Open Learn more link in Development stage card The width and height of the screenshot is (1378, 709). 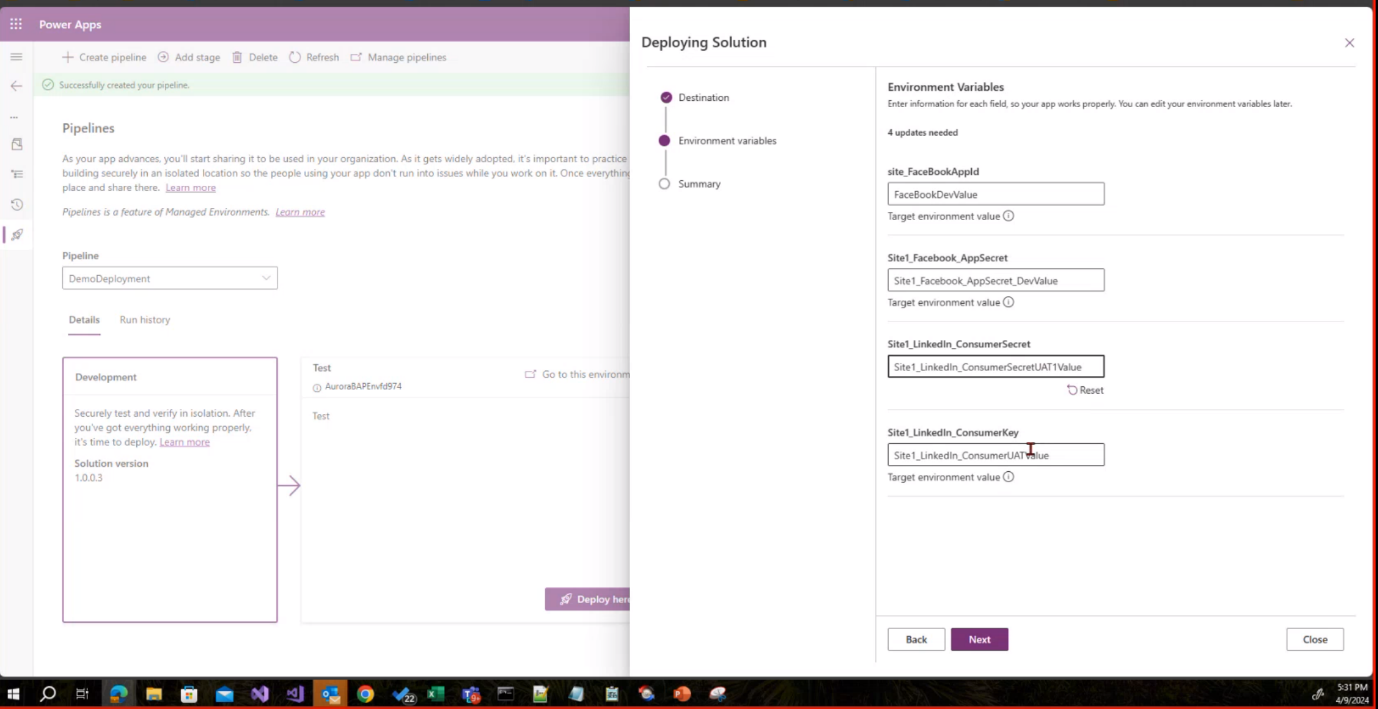(185, 442)
